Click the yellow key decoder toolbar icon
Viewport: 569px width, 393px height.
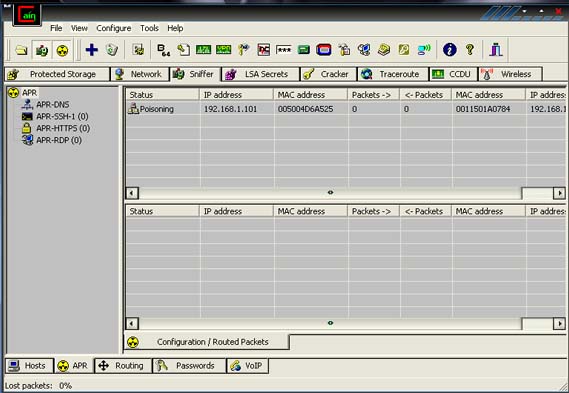[404, 50]
